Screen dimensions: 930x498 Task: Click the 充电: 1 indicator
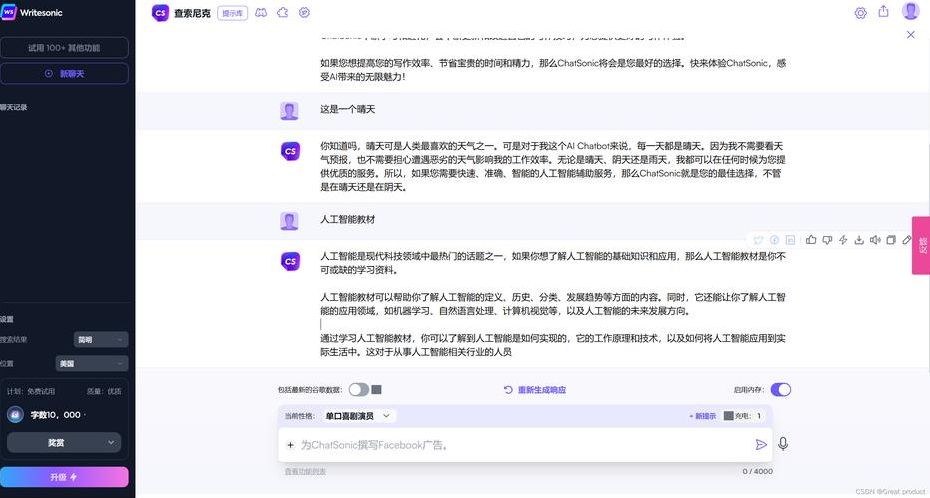(743, 416)
